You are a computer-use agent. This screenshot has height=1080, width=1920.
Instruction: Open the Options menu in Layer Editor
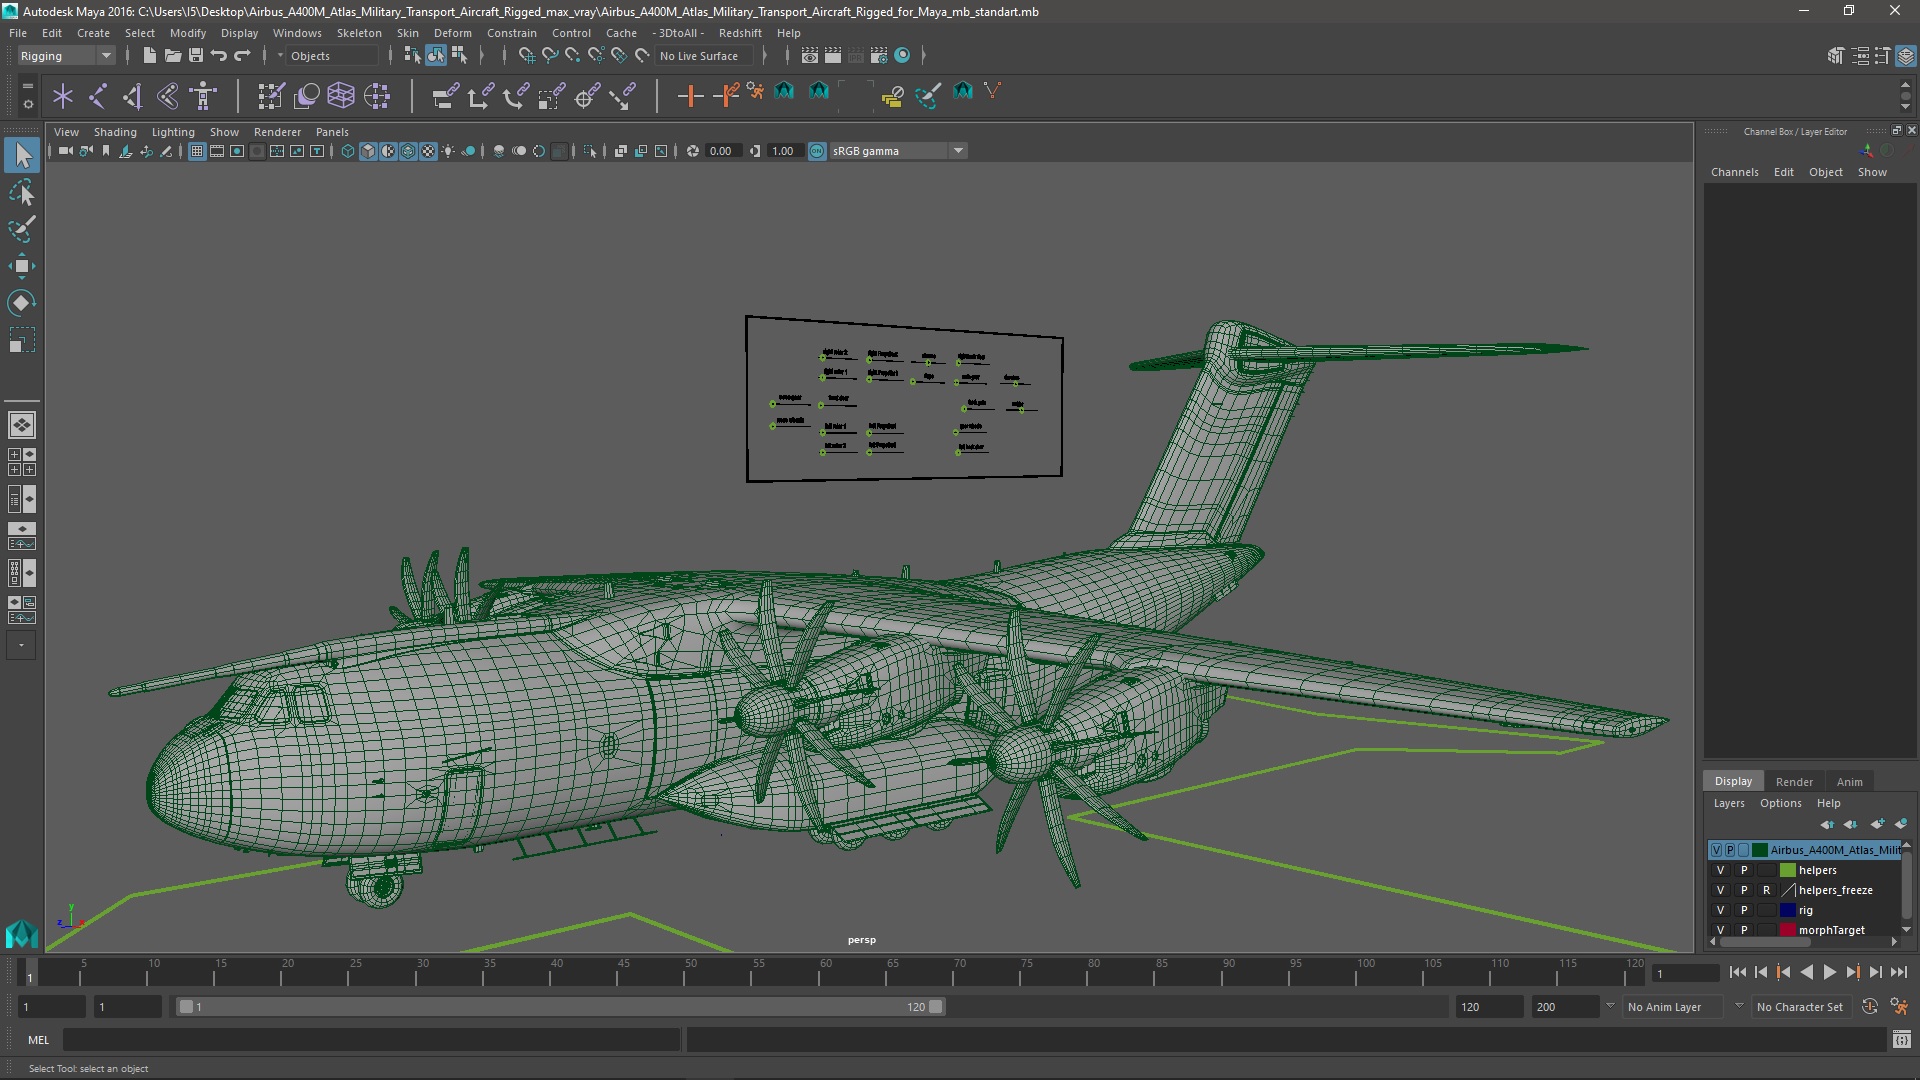point(1780,804)
